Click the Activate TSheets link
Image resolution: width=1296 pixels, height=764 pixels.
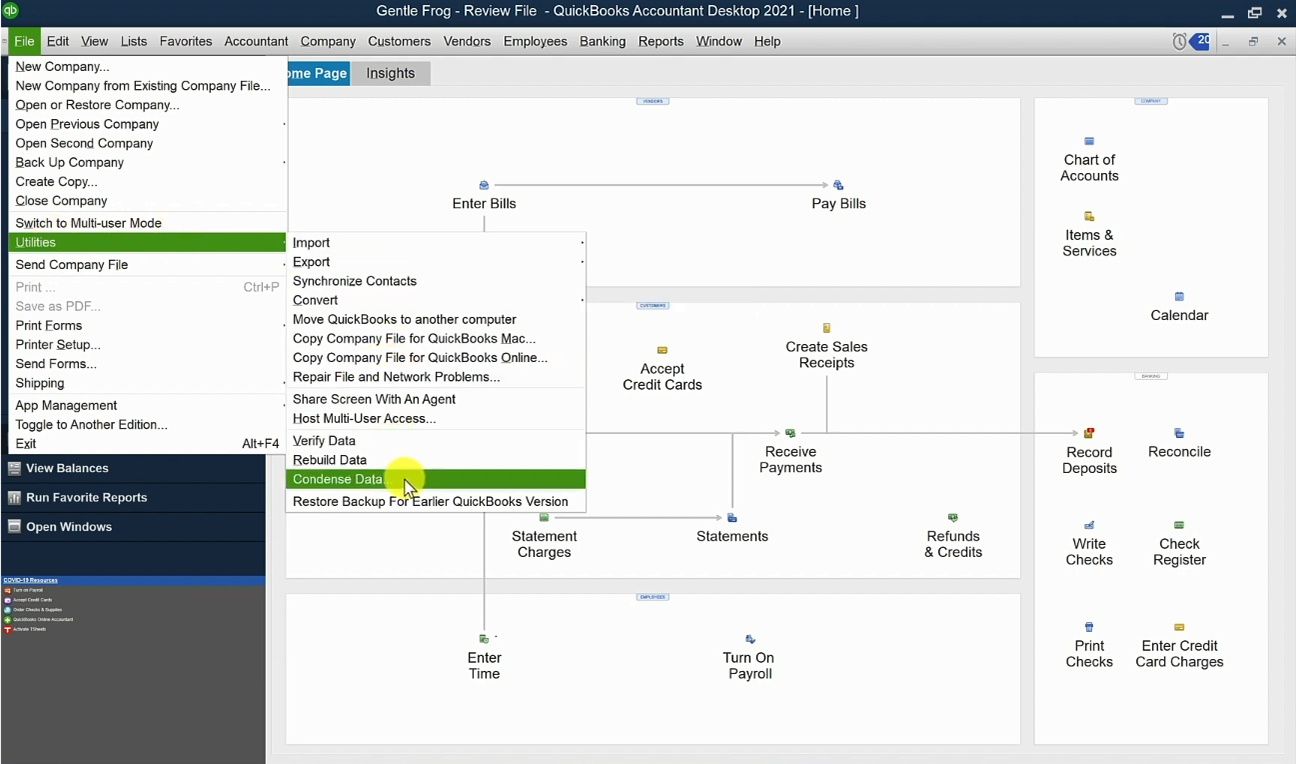point(30,629)
